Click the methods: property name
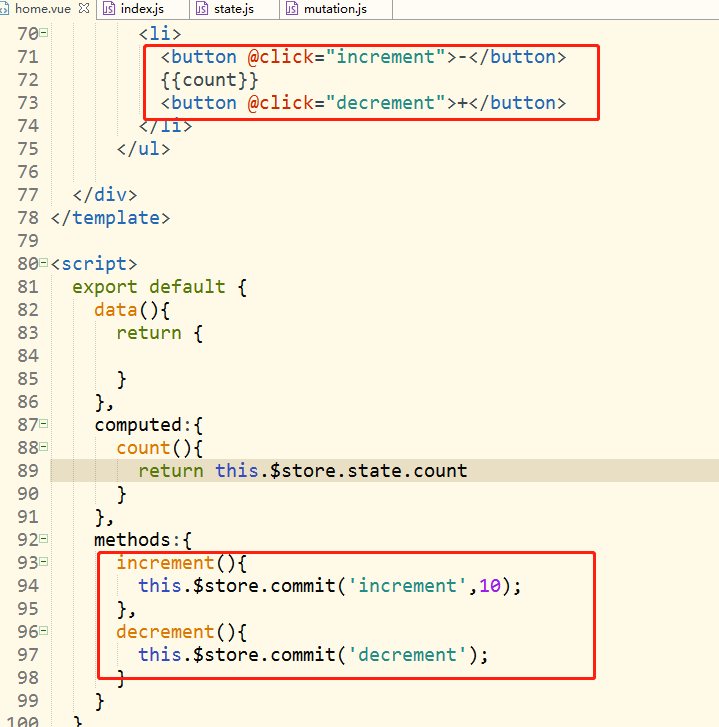The width and height of the screenshot is (719, 727). pos(137,540)
